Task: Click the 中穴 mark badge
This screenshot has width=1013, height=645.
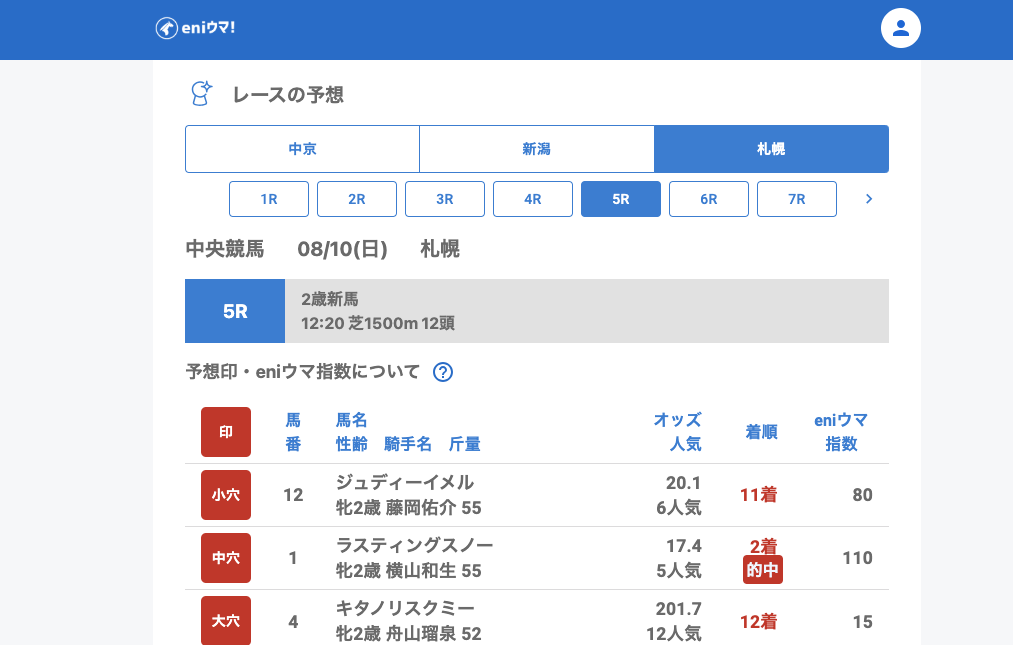Action: click(x=226, y=558)
